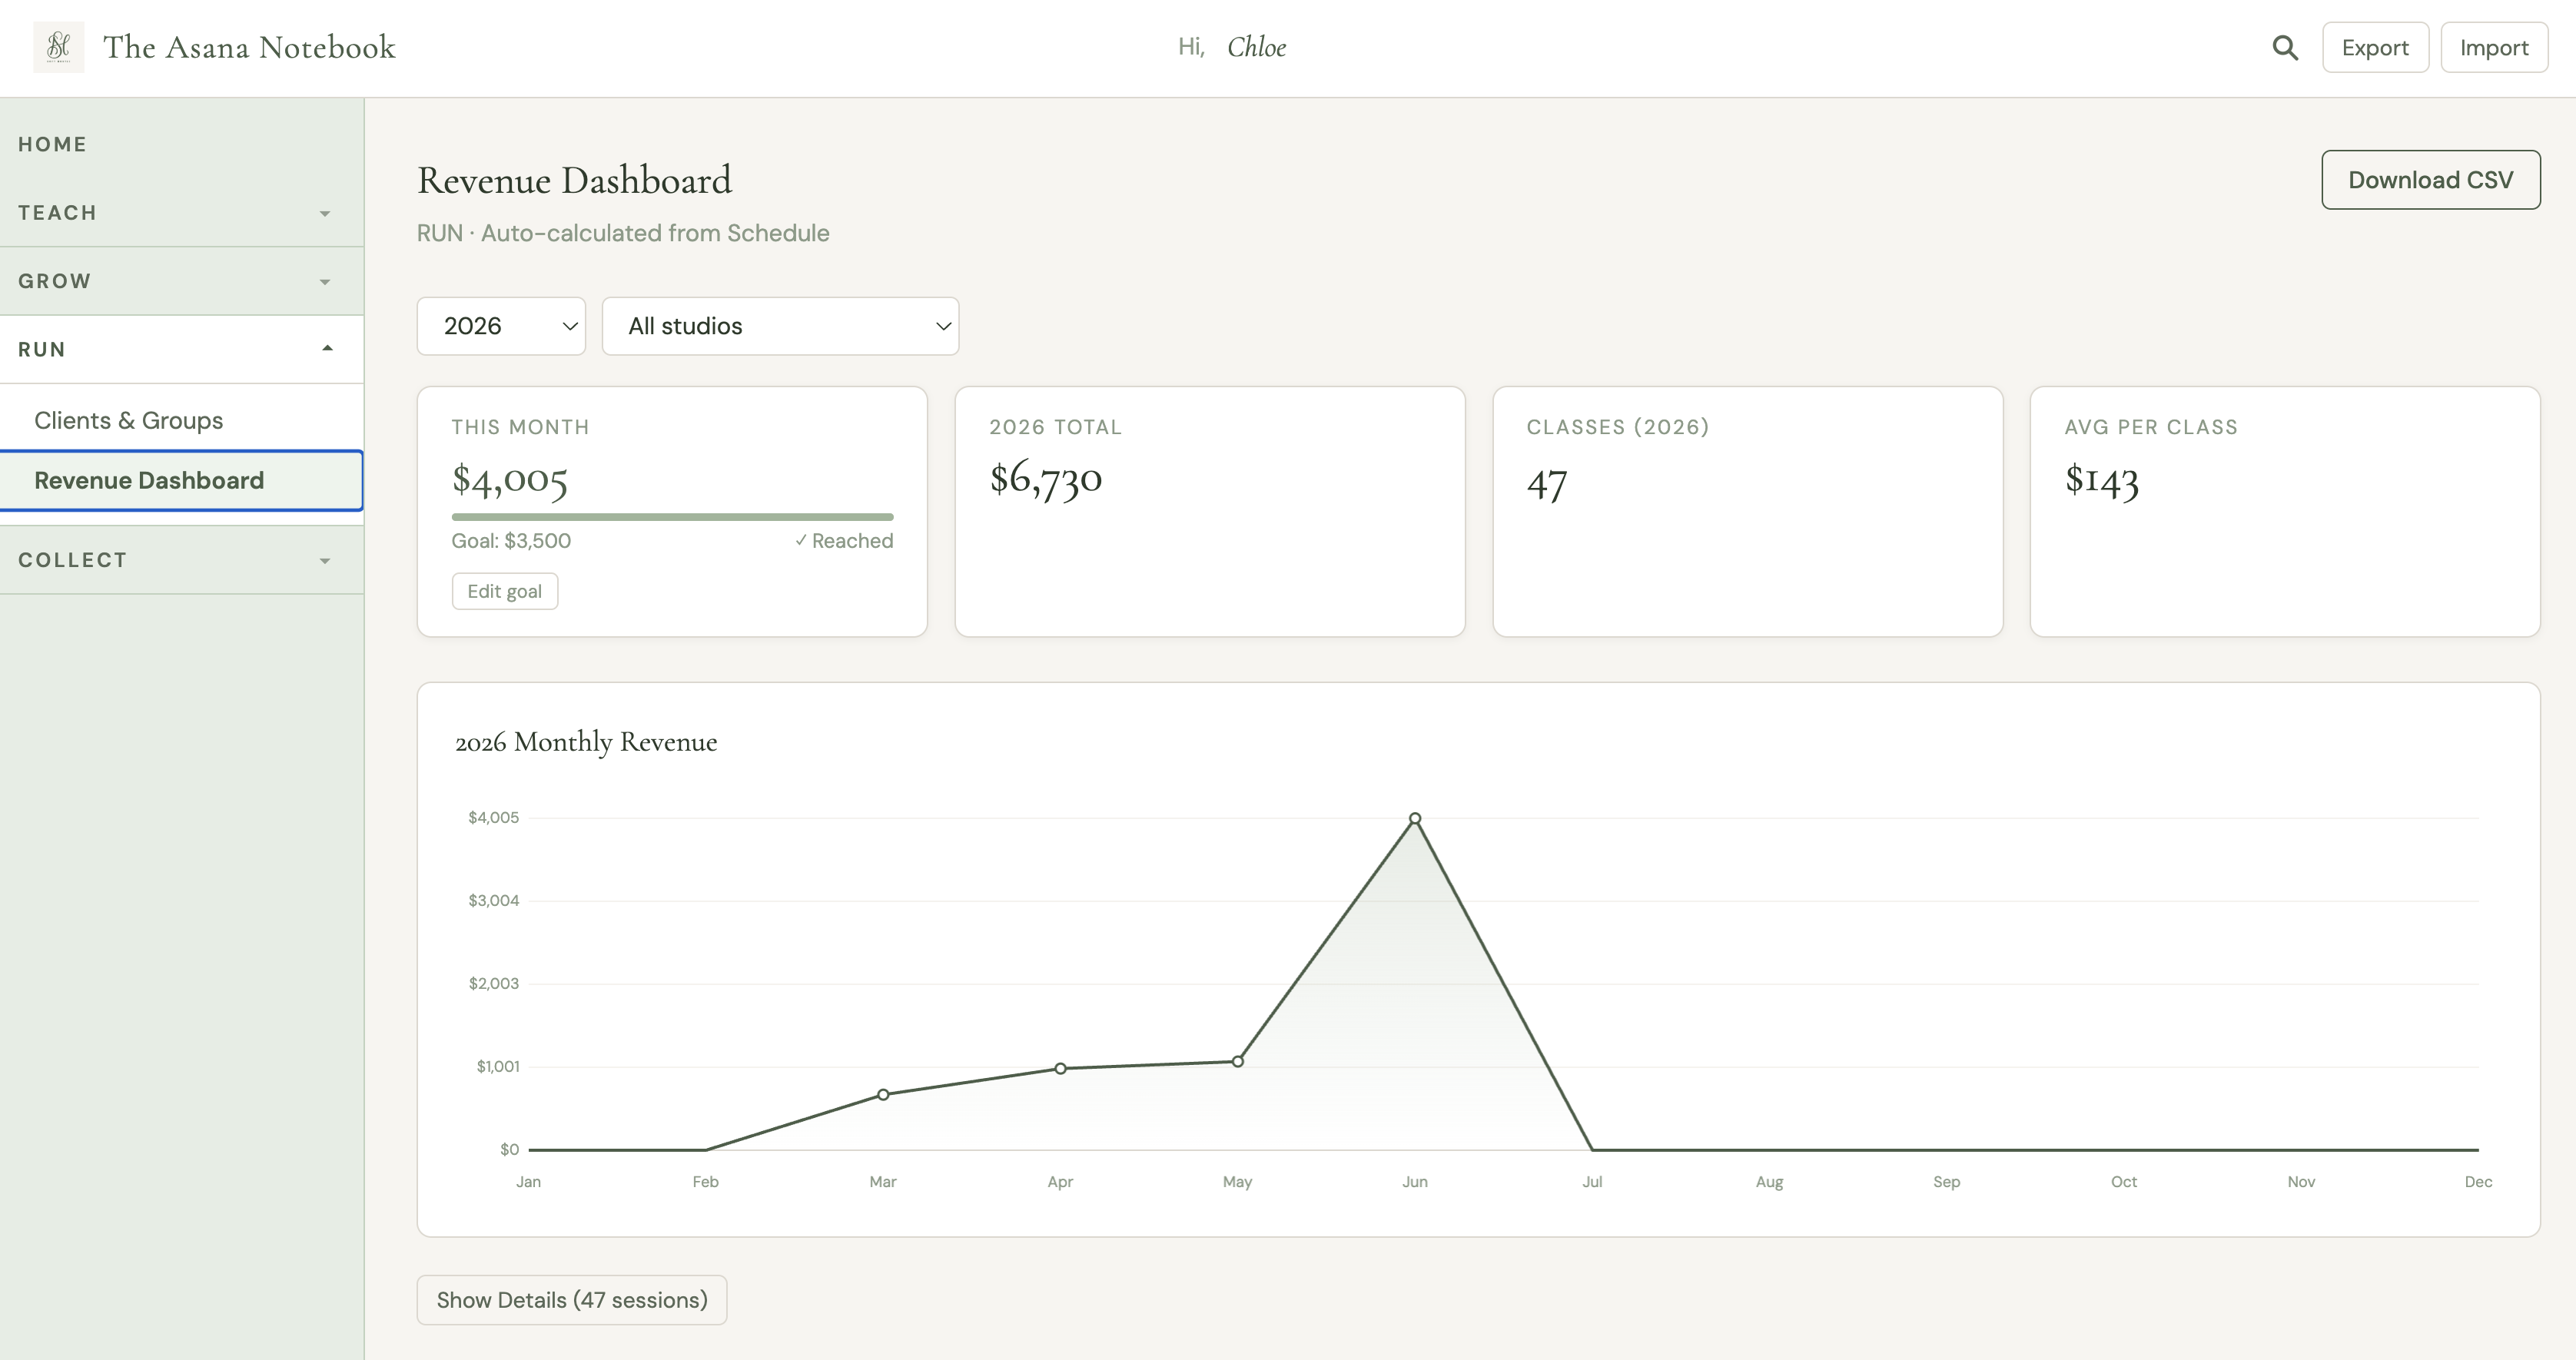Click the Import button
Screen dimensions: 2576x1360
tap(2494, 48)
